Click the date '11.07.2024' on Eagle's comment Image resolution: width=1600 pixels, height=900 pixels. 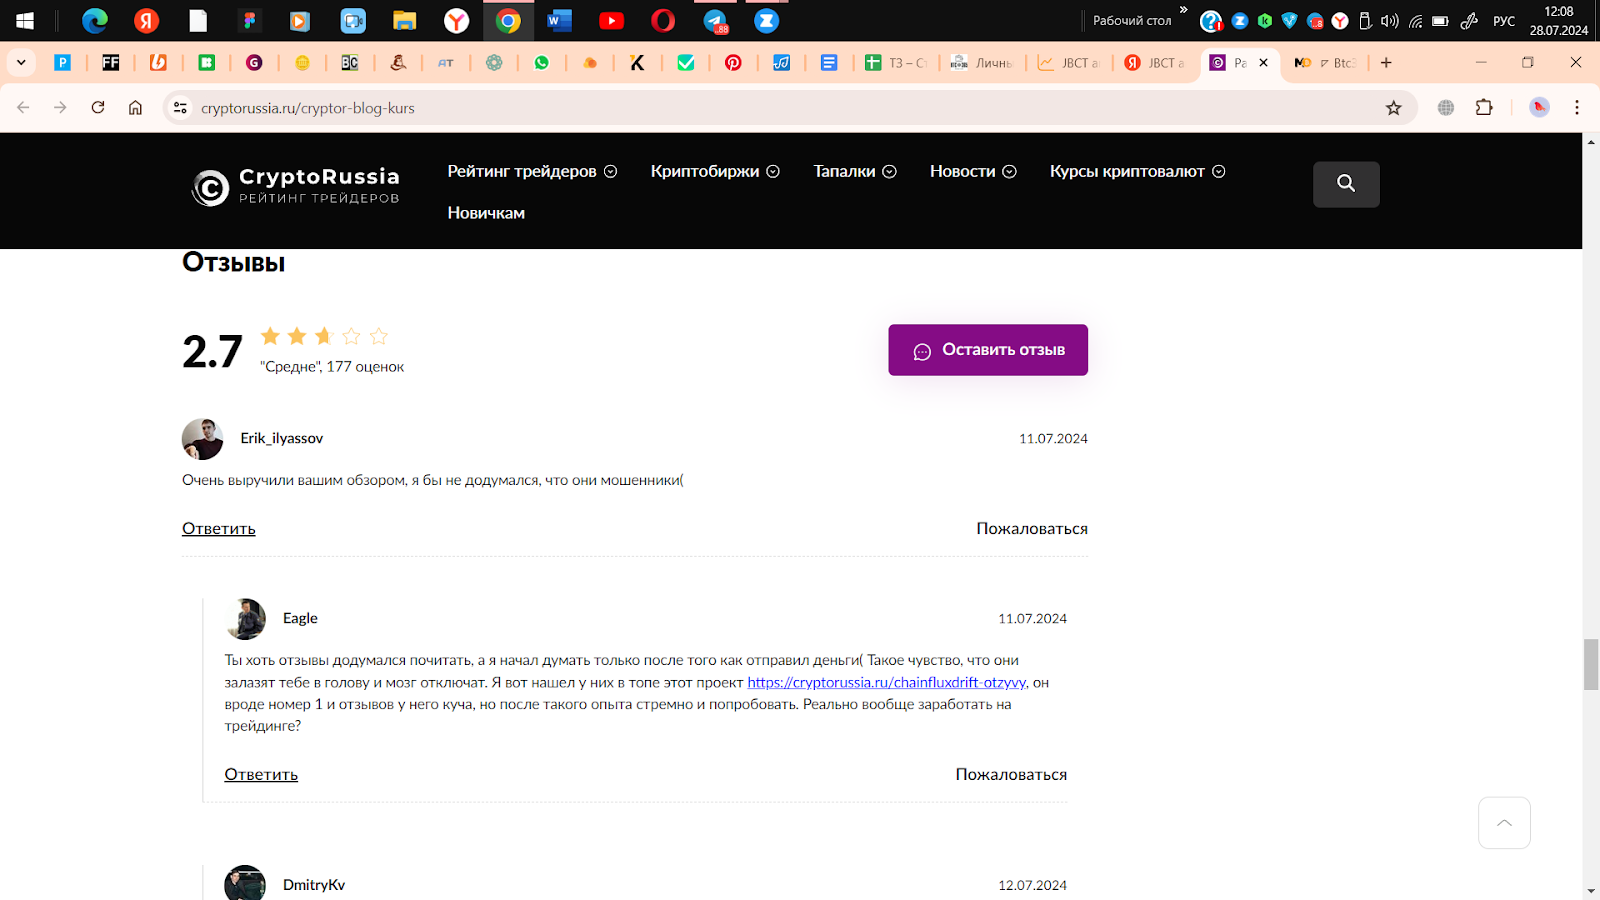pos(1032,619)
